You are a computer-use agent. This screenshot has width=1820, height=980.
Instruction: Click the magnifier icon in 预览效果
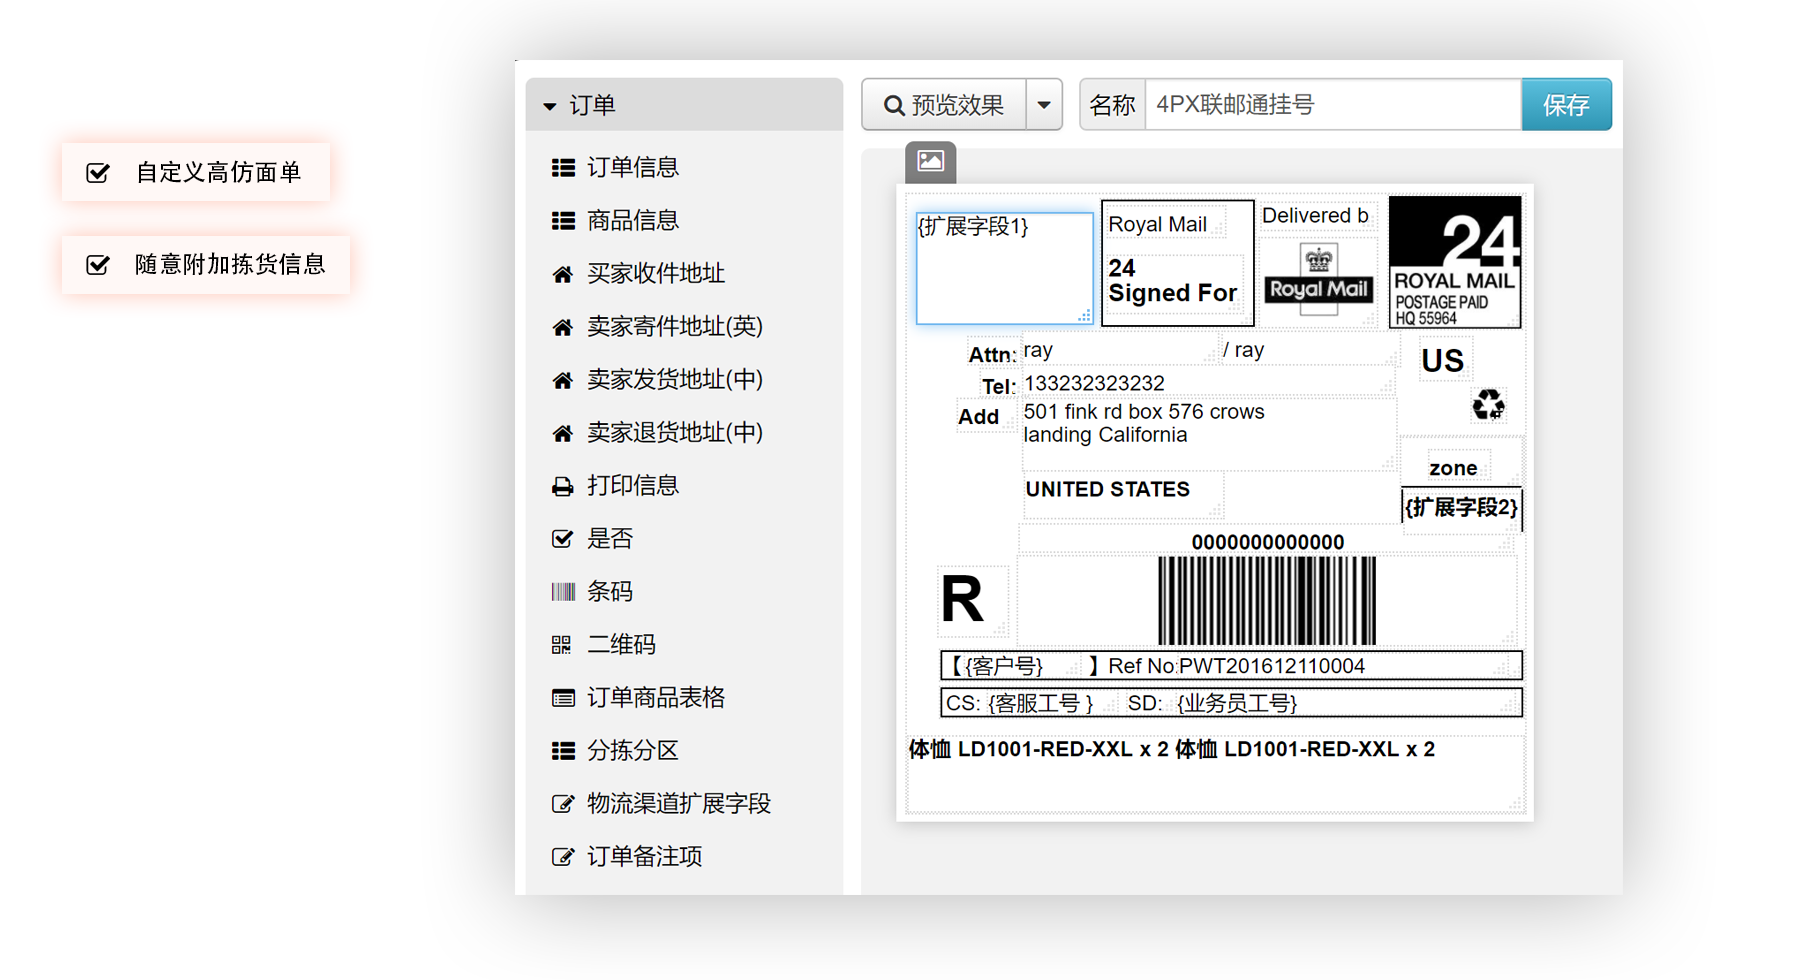pyautogui.click(x=894, y=106)
